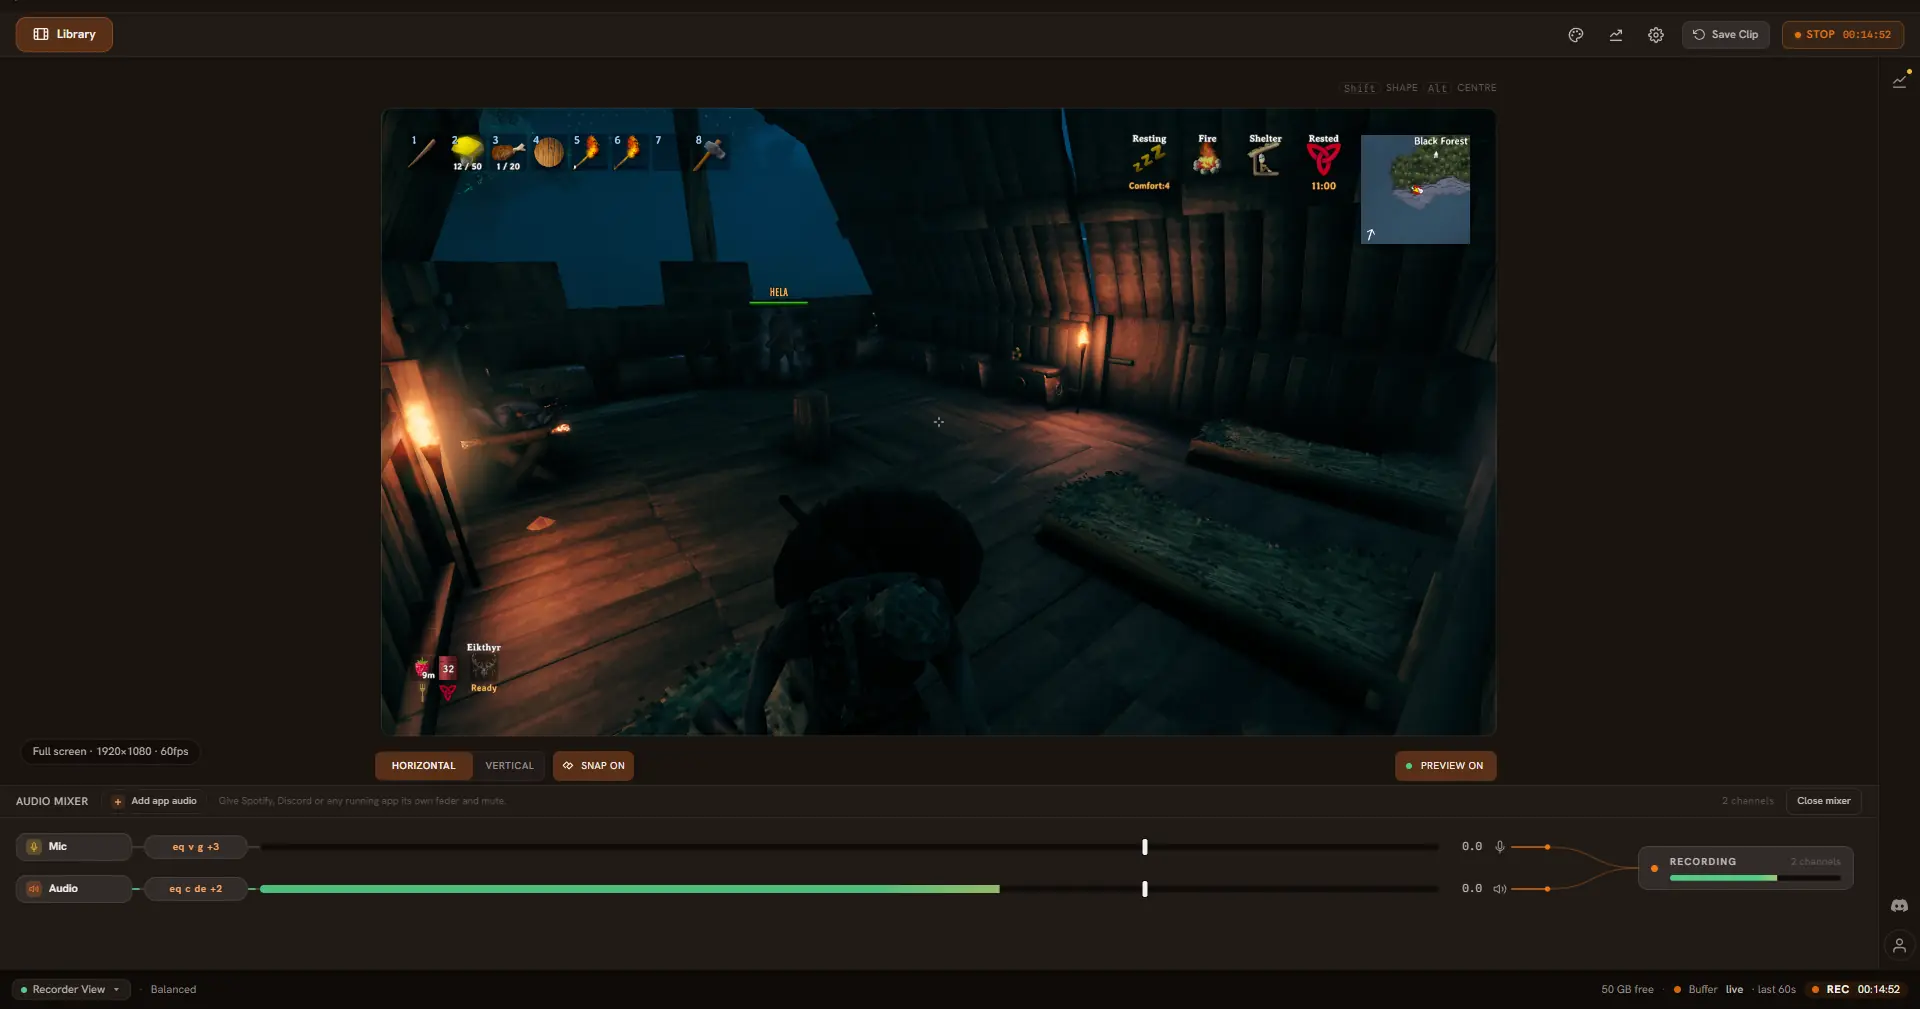This screenshot has height=1009, width=1920.
Task: Open the Recorder View dropdown
Action: tap(71, 990)
